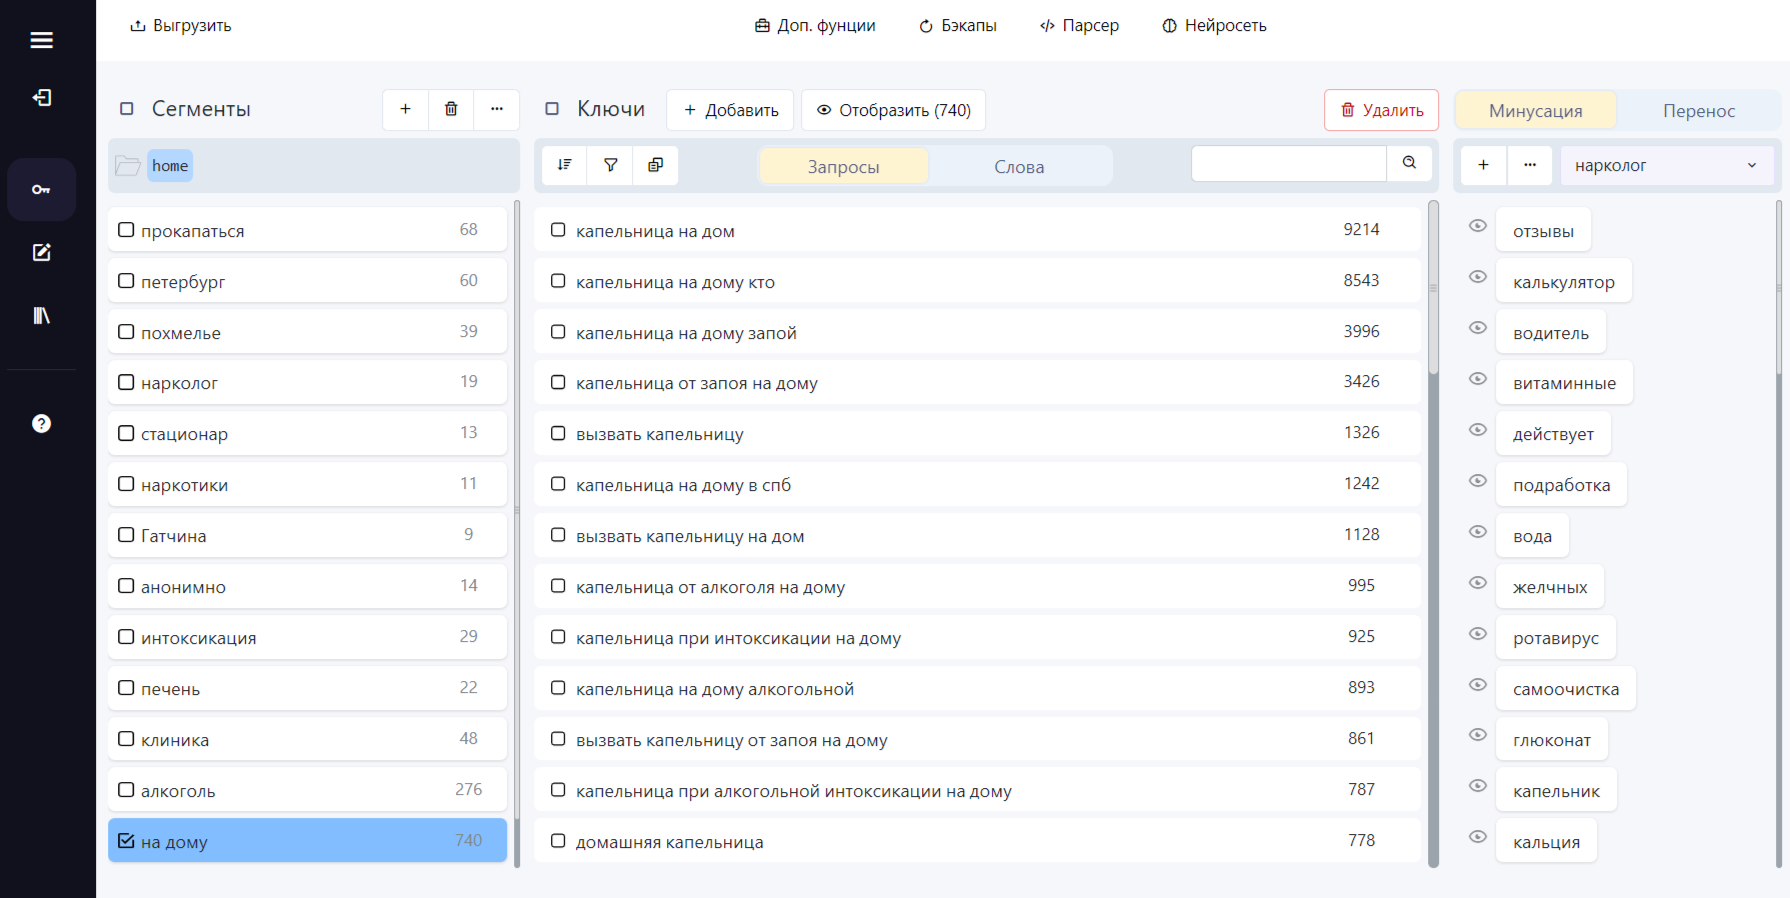Open the hamburger menu in the sidebar
The image size is (1790, 898).
pos(41,40)
